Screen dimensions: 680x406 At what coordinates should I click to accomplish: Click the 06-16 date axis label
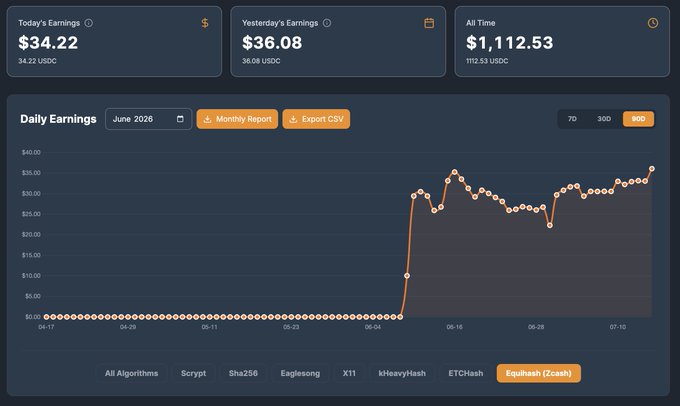(454, 327)
